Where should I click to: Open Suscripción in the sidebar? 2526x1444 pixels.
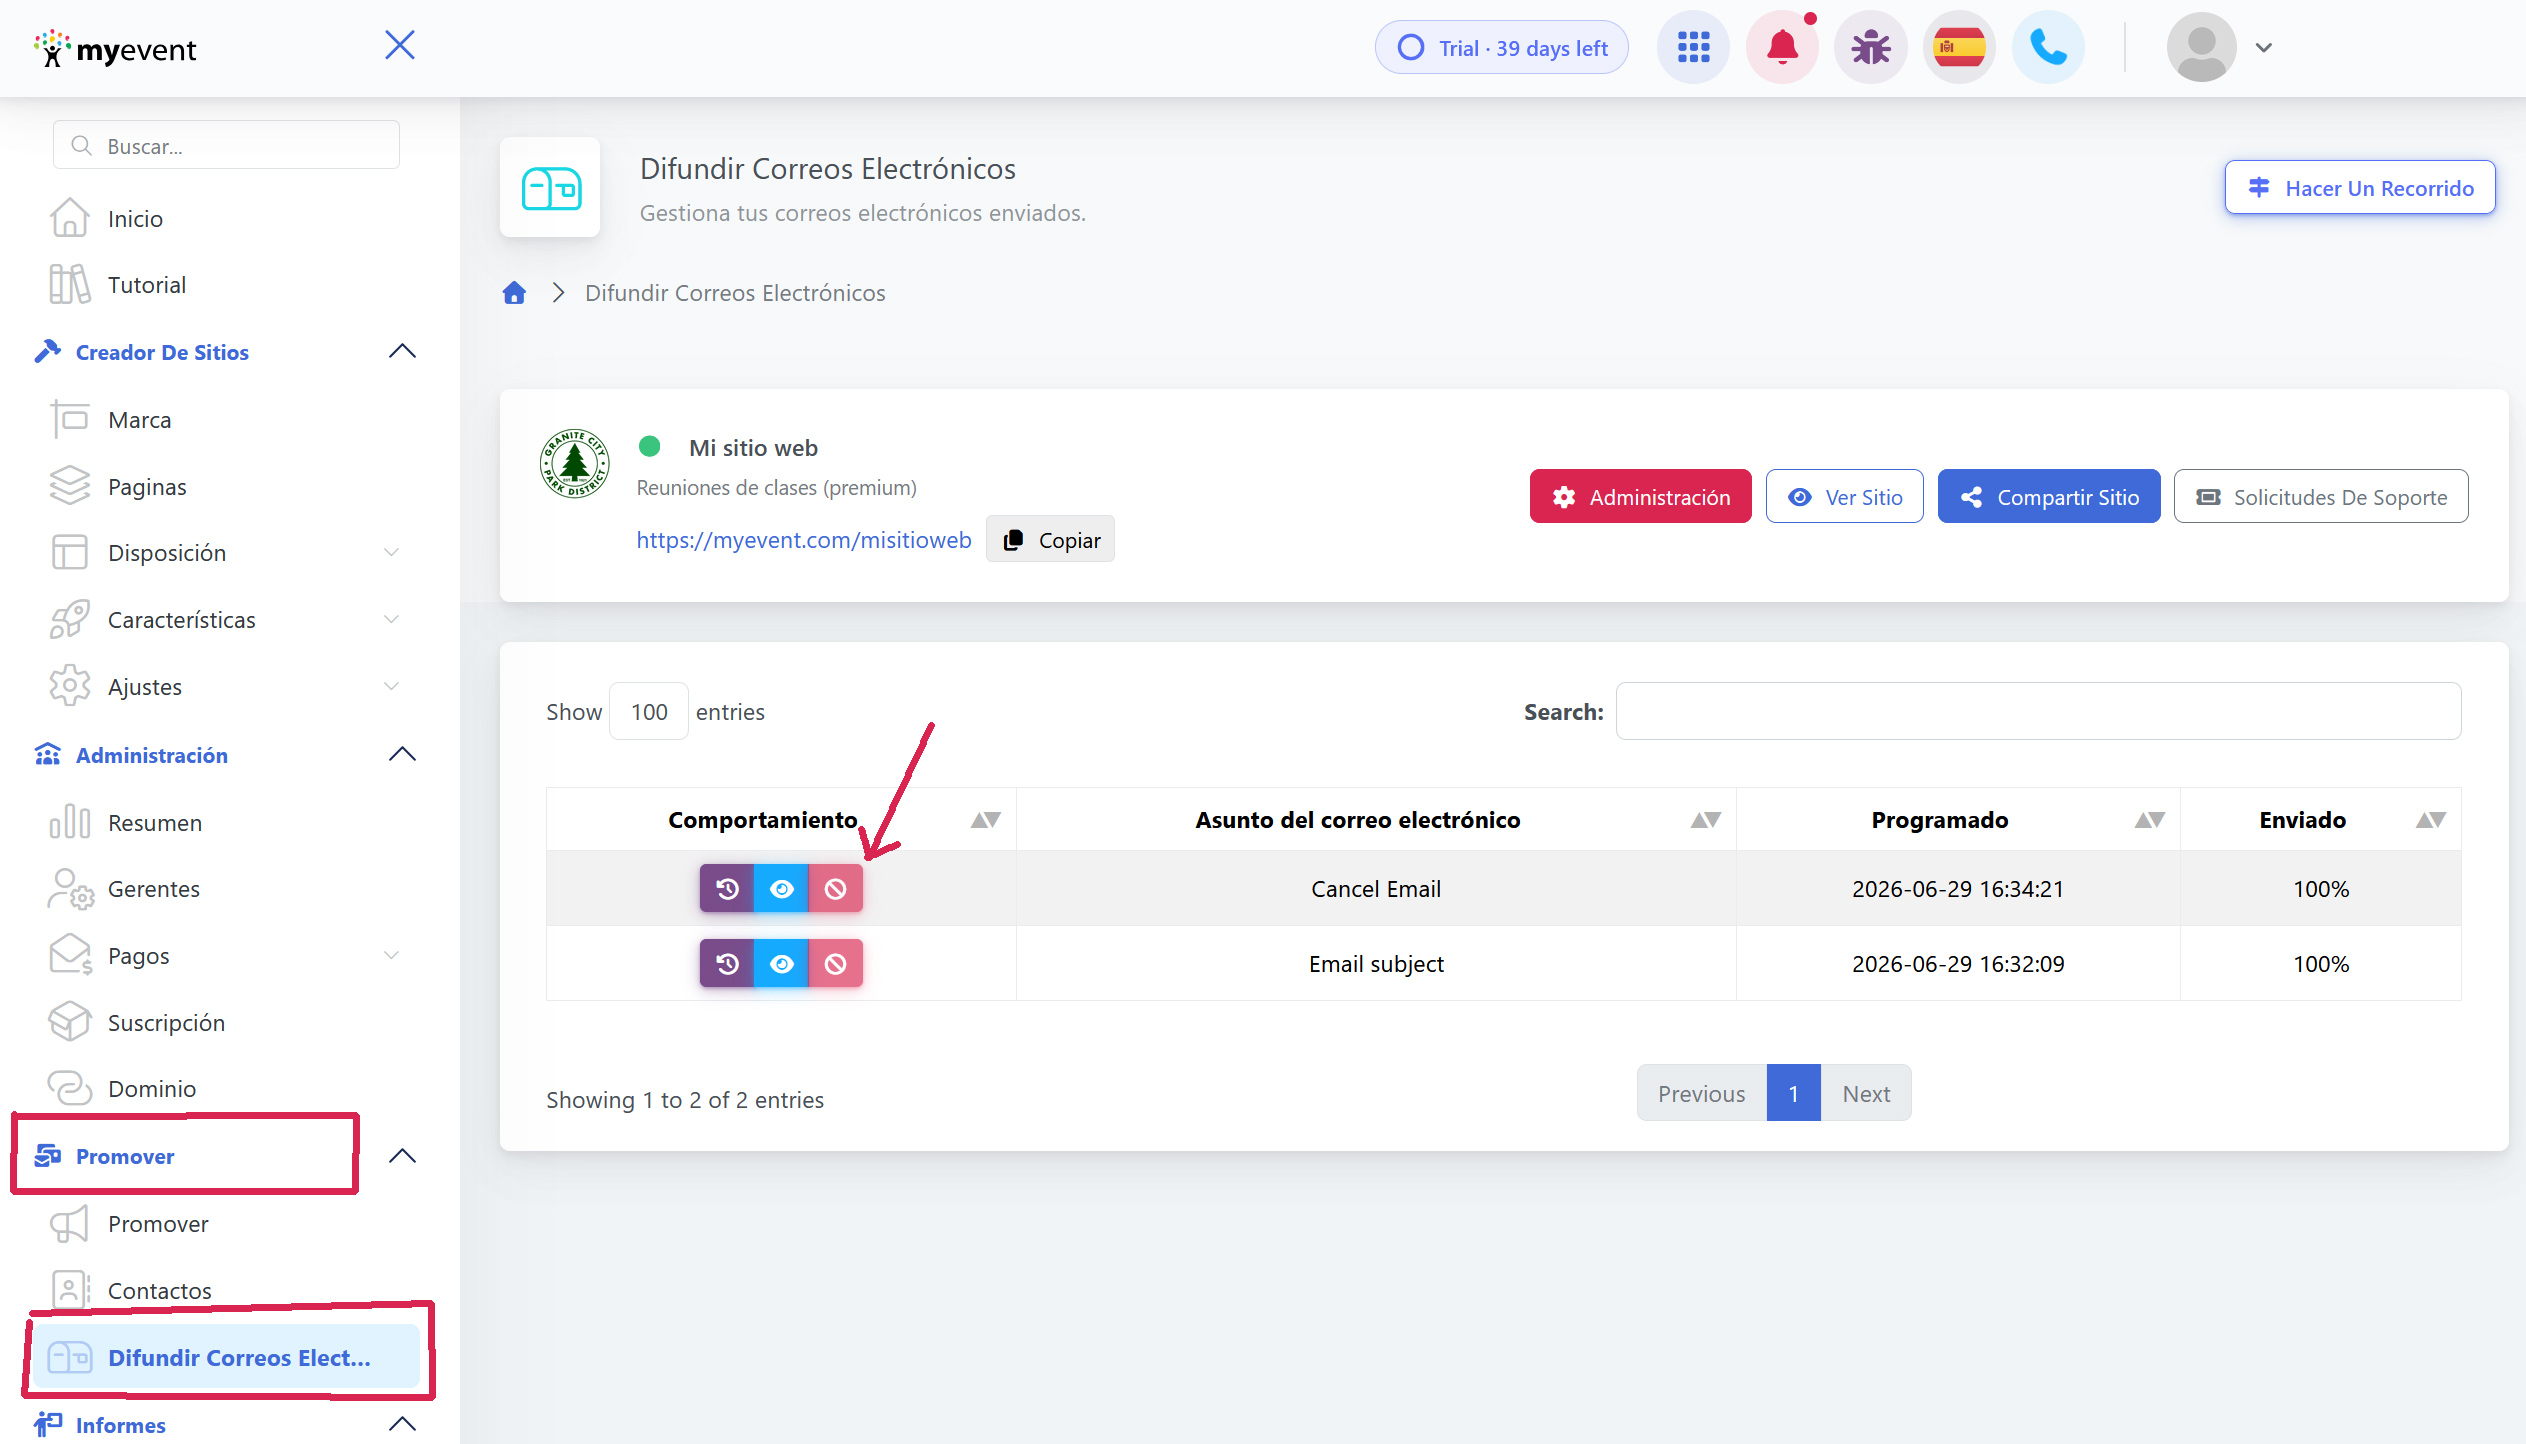pos(166,1023)
